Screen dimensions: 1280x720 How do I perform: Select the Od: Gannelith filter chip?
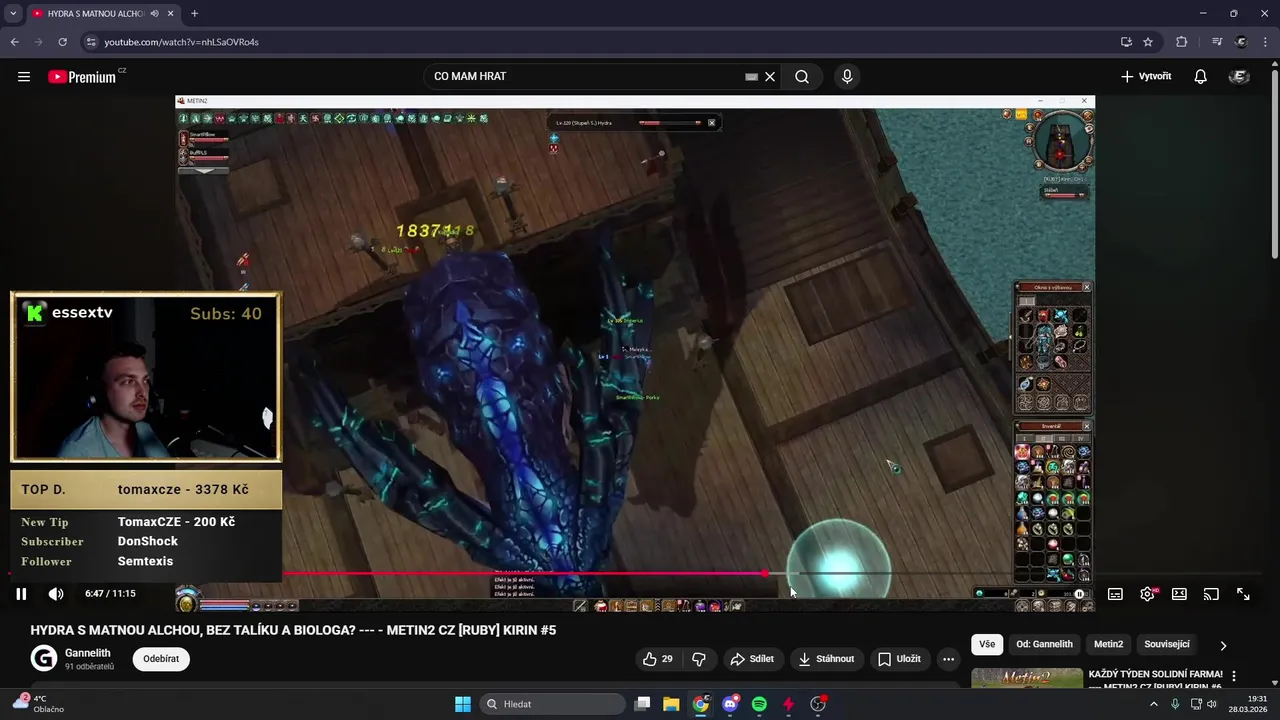click(1044, 645)
